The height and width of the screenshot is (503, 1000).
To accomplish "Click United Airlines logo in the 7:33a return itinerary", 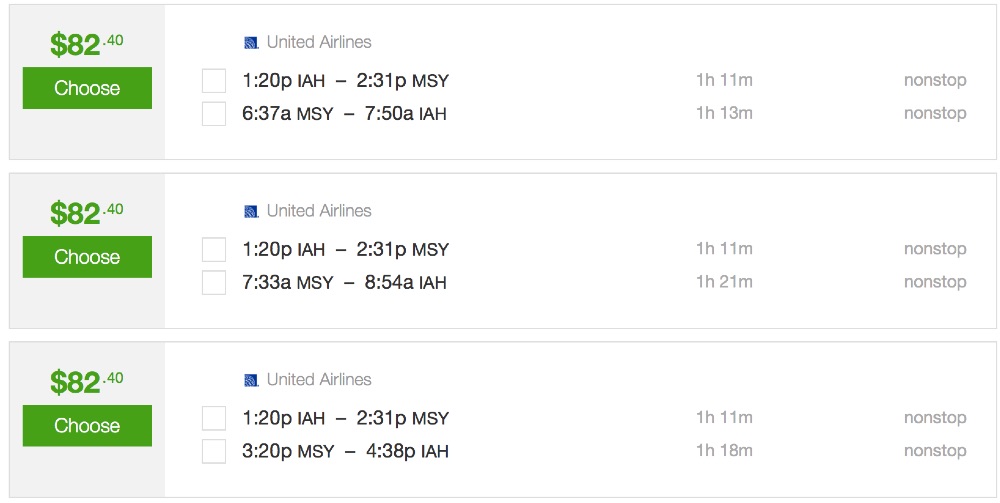I will 252,212.
